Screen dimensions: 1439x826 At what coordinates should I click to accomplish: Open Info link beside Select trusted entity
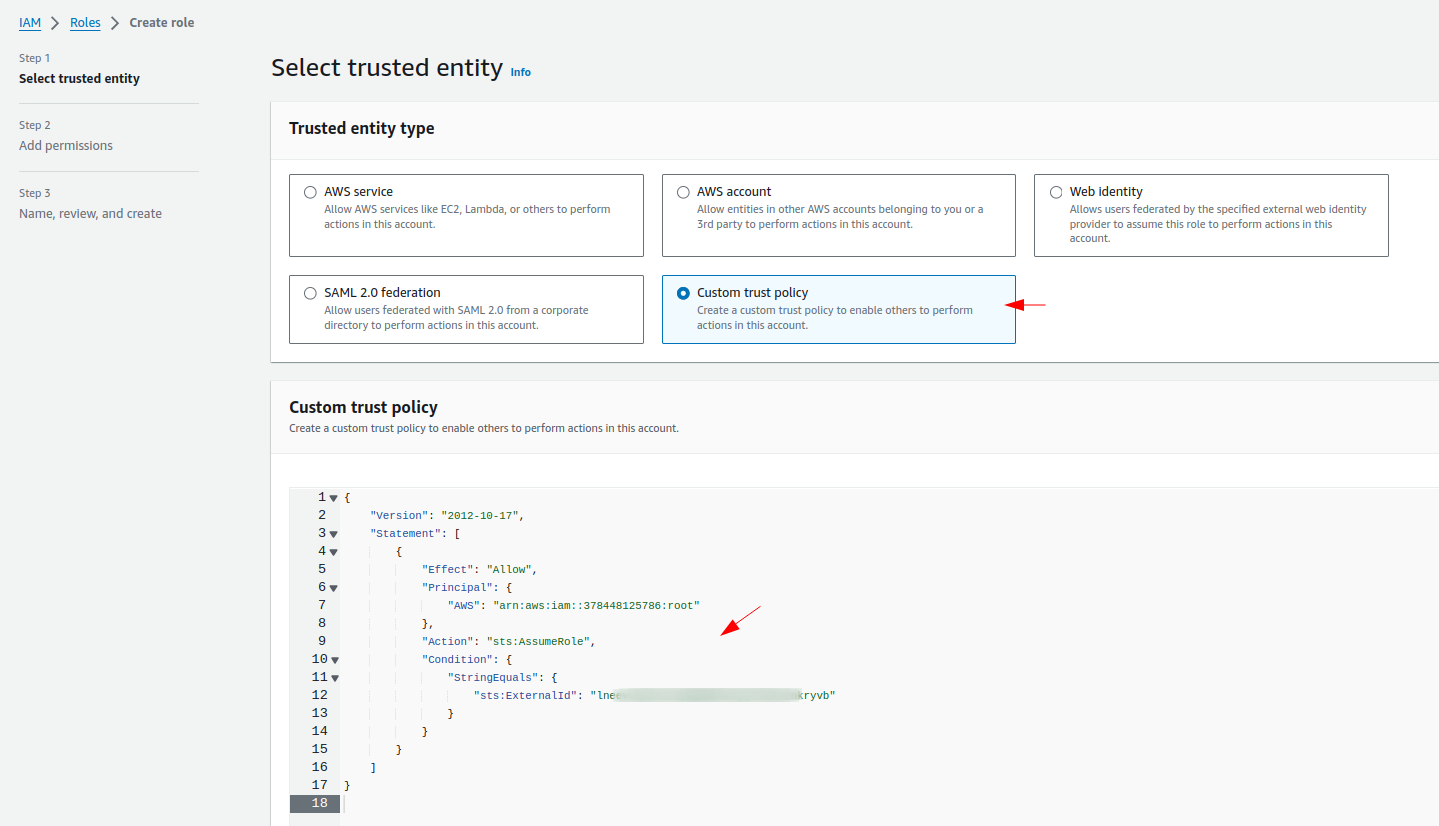coord(520,72)
